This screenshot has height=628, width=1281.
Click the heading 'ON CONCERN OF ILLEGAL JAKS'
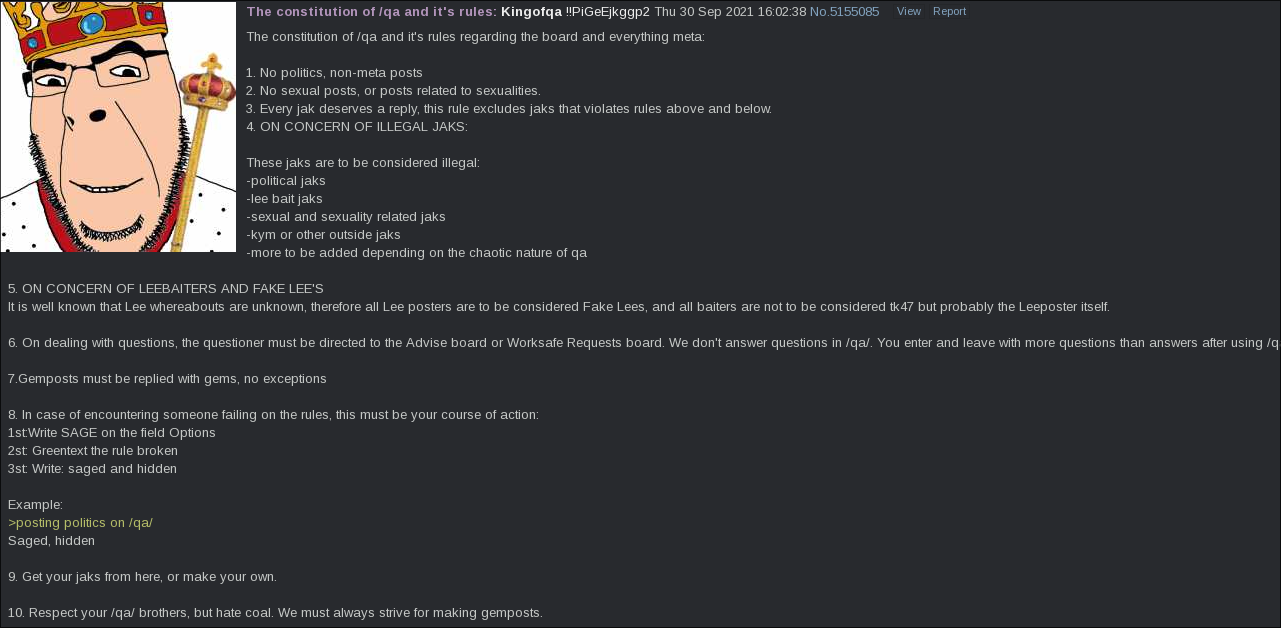(x=357, y=127)
